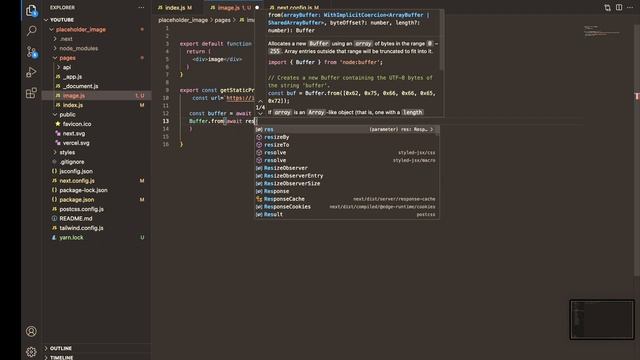The image size is (640, 360).
Task: Choose the ResizeObserverEntry suggestion
Action: 347,176
